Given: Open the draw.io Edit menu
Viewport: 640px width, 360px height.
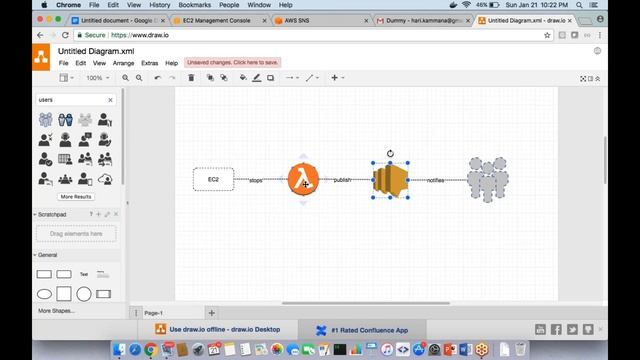Looking at the screenshot, I should 80,63.
